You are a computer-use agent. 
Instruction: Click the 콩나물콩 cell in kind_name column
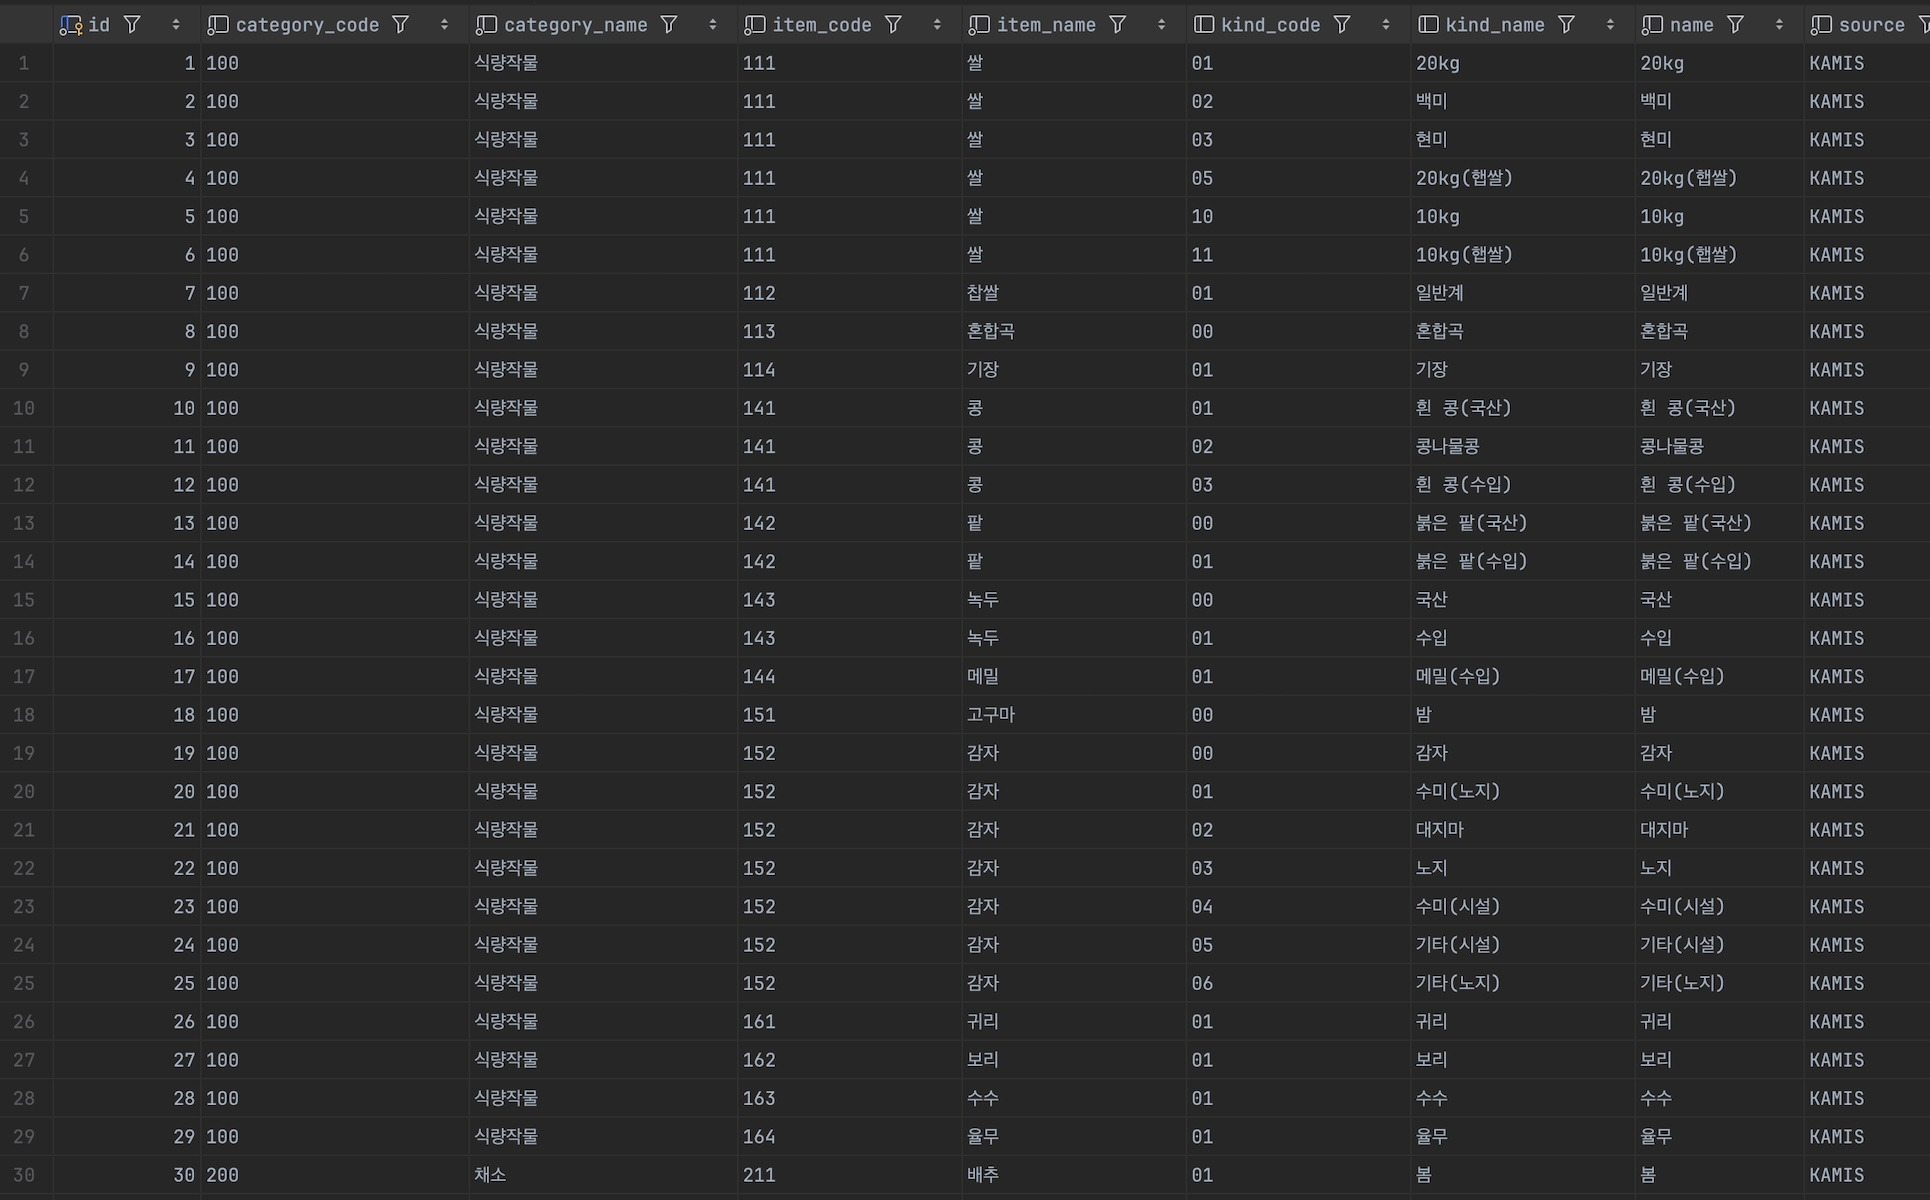click(1448, 447)
